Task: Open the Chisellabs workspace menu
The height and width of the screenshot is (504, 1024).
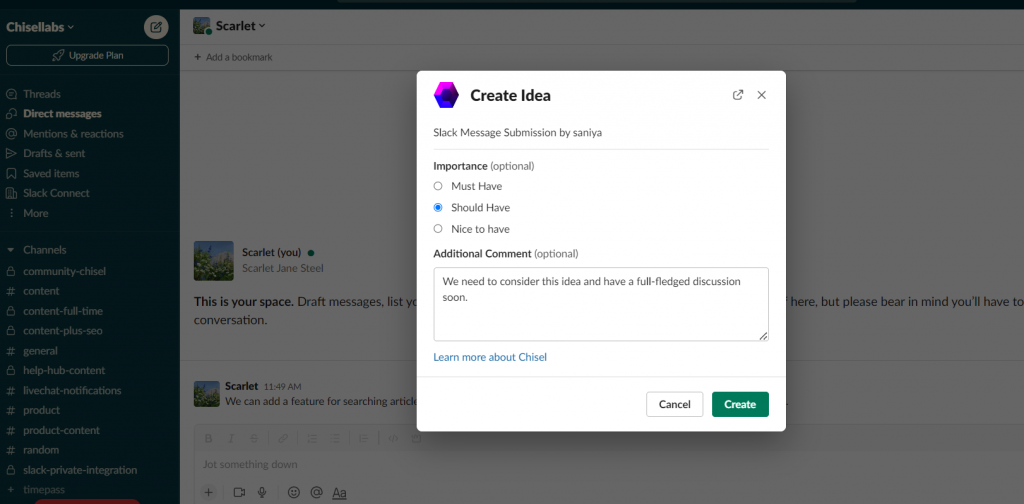Action: [40, 27]
